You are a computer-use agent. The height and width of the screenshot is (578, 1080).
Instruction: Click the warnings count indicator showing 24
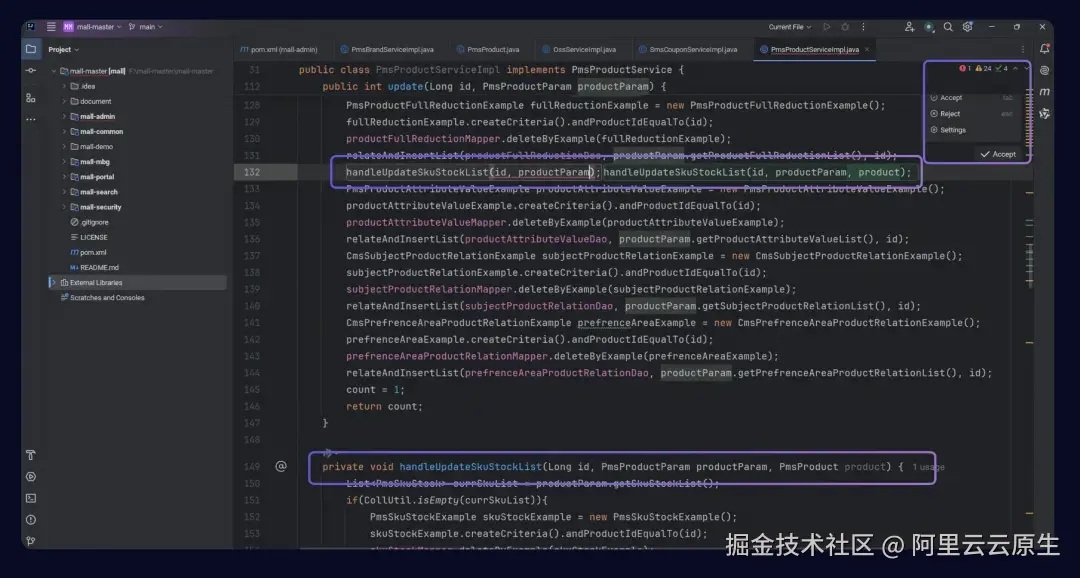point(984,69)
